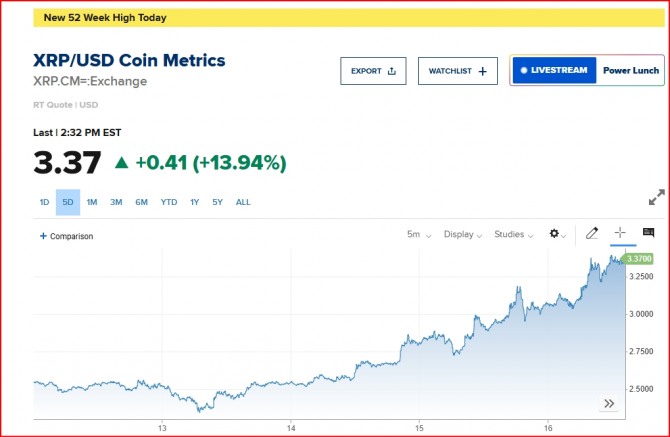Expand chart to fullscreen
Screen dimensions: 670x437
point(656,198)
